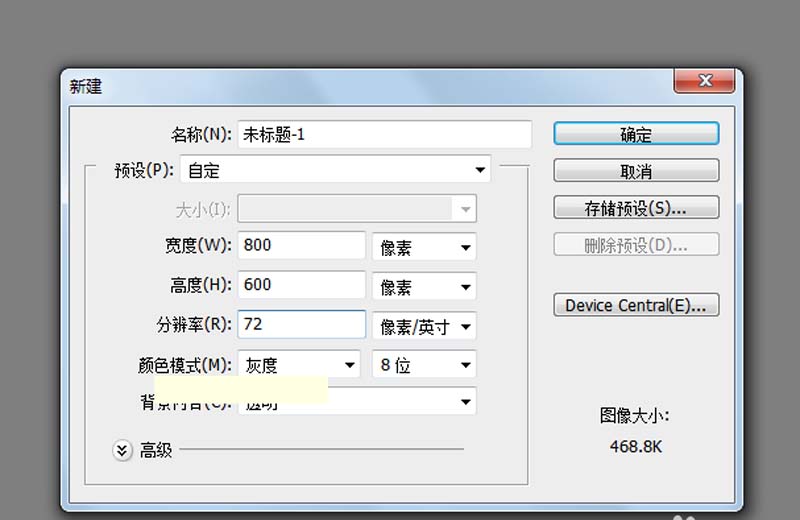Open the 背景内容 dropdown arrow
Screen dimensions: 800x520
[x=465, y=402]
